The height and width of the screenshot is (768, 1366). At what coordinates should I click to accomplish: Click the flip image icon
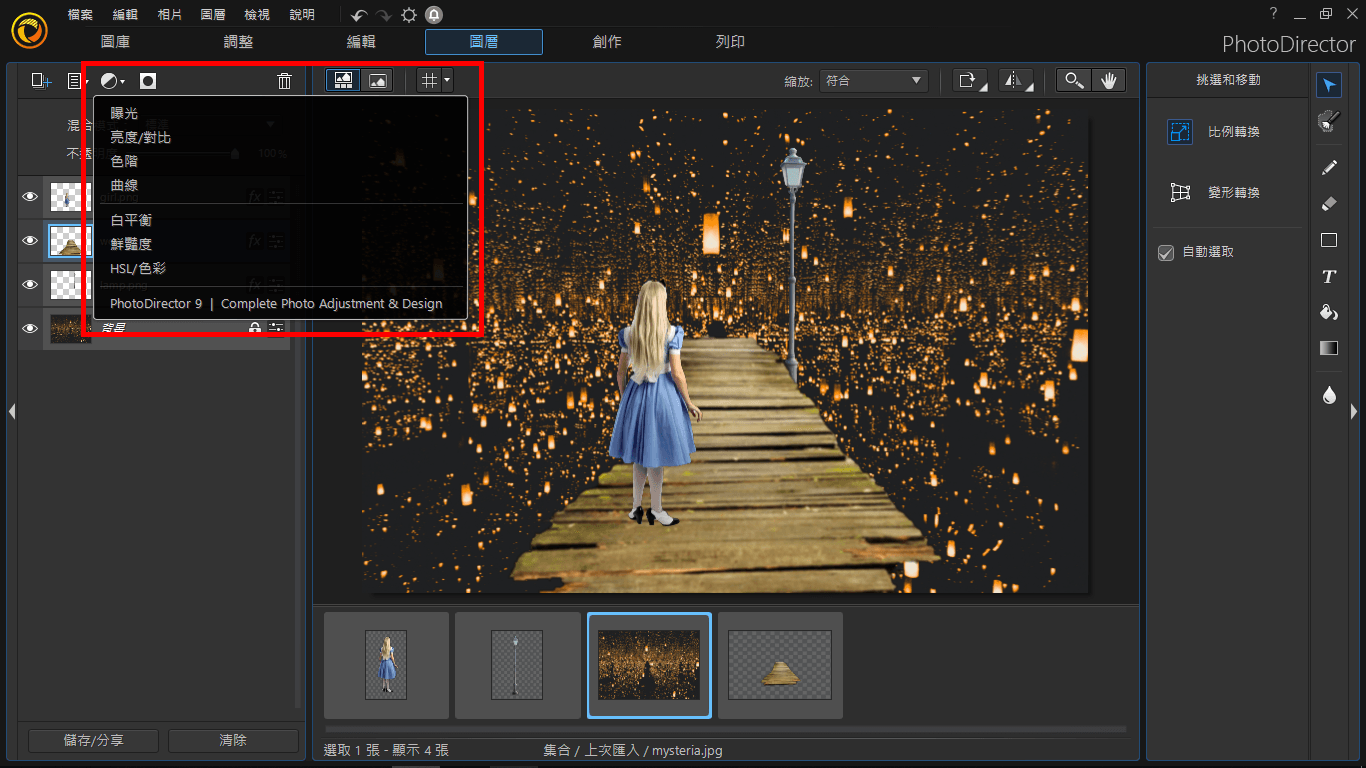[x=1016, y=81]
